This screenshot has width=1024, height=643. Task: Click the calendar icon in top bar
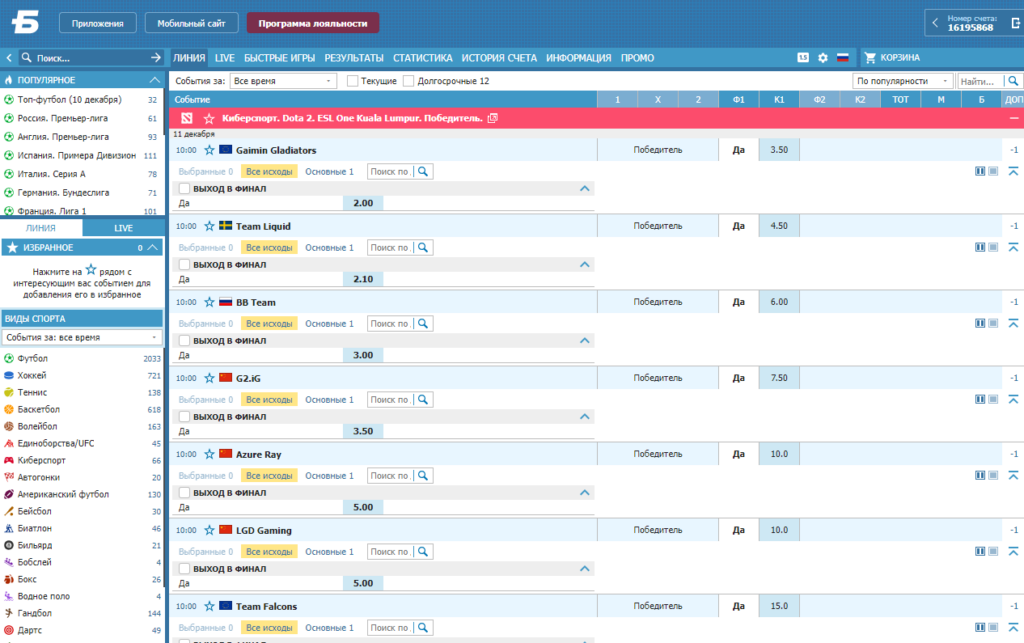[803, 58]
